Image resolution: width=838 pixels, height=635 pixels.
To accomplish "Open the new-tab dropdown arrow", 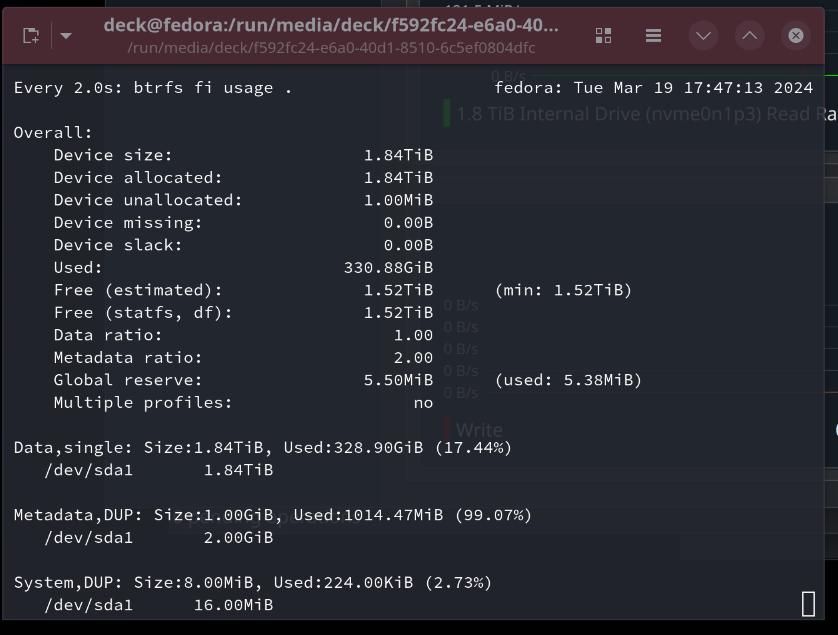I will (x=66, y=36).
